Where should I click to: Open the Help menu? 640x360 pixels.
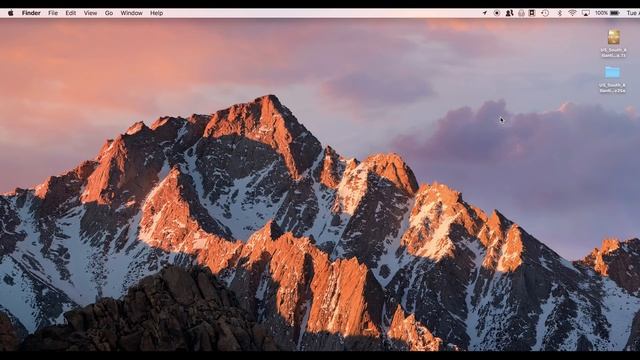[156, 13]
